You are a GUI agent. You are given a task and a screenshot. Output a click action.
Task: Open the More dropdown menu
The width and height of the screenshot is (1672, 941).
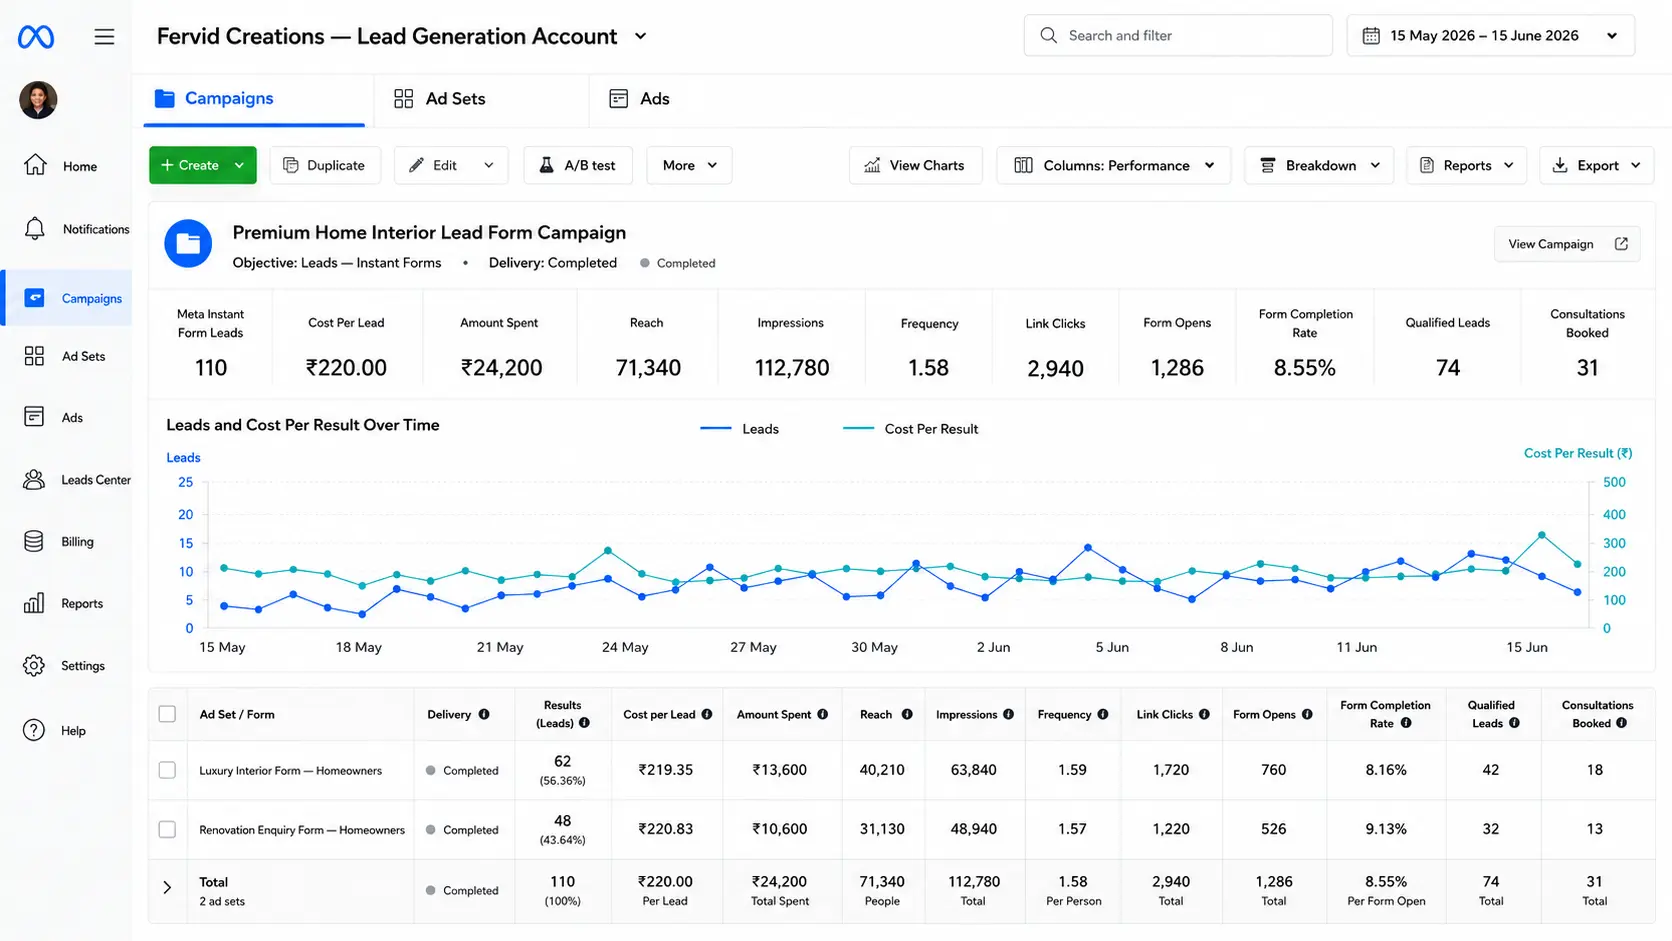689,165
